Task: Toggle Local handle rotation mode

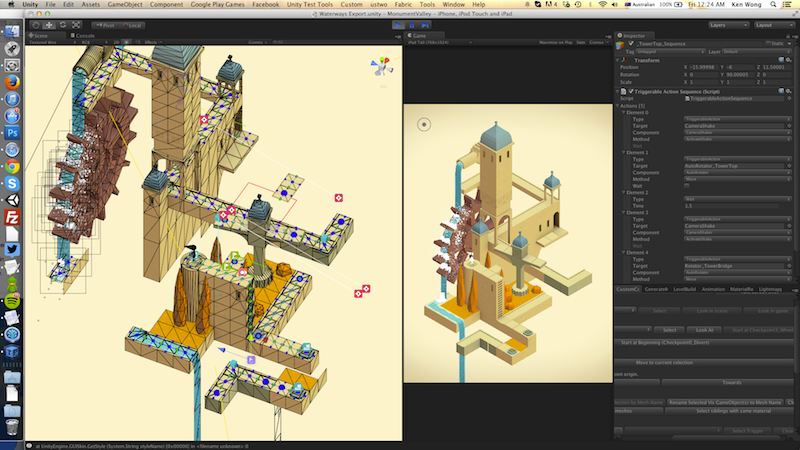Action: click(x=132, y=25)
